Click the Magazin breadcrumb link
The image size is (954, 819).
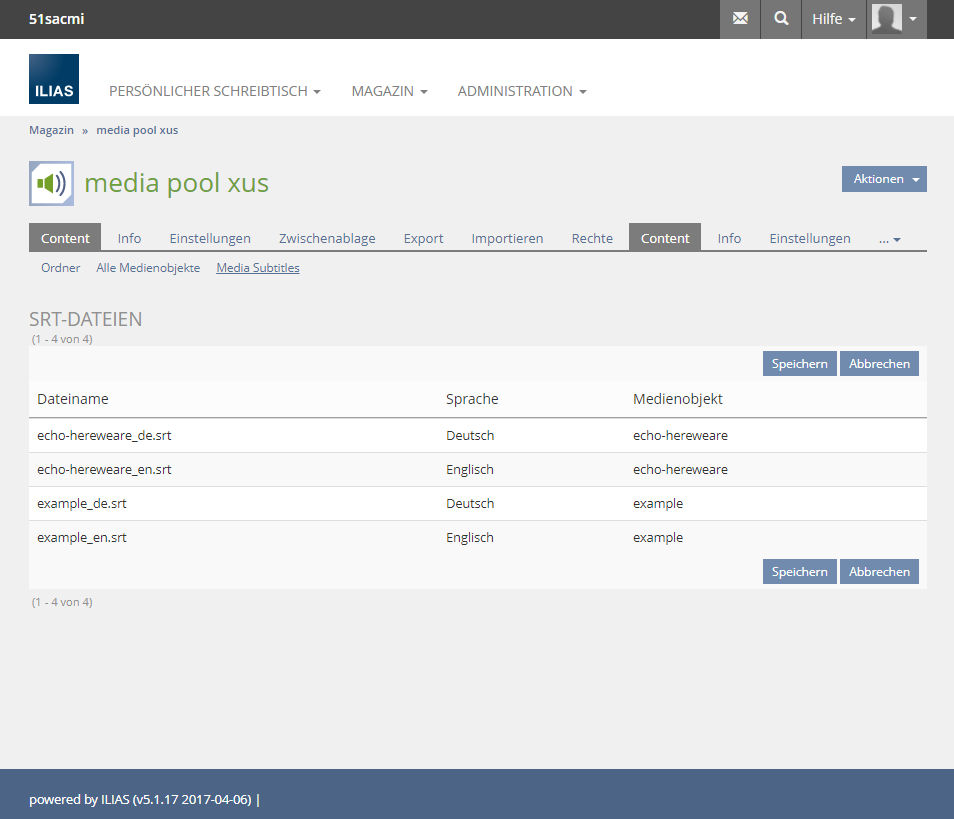click(51, 130)
